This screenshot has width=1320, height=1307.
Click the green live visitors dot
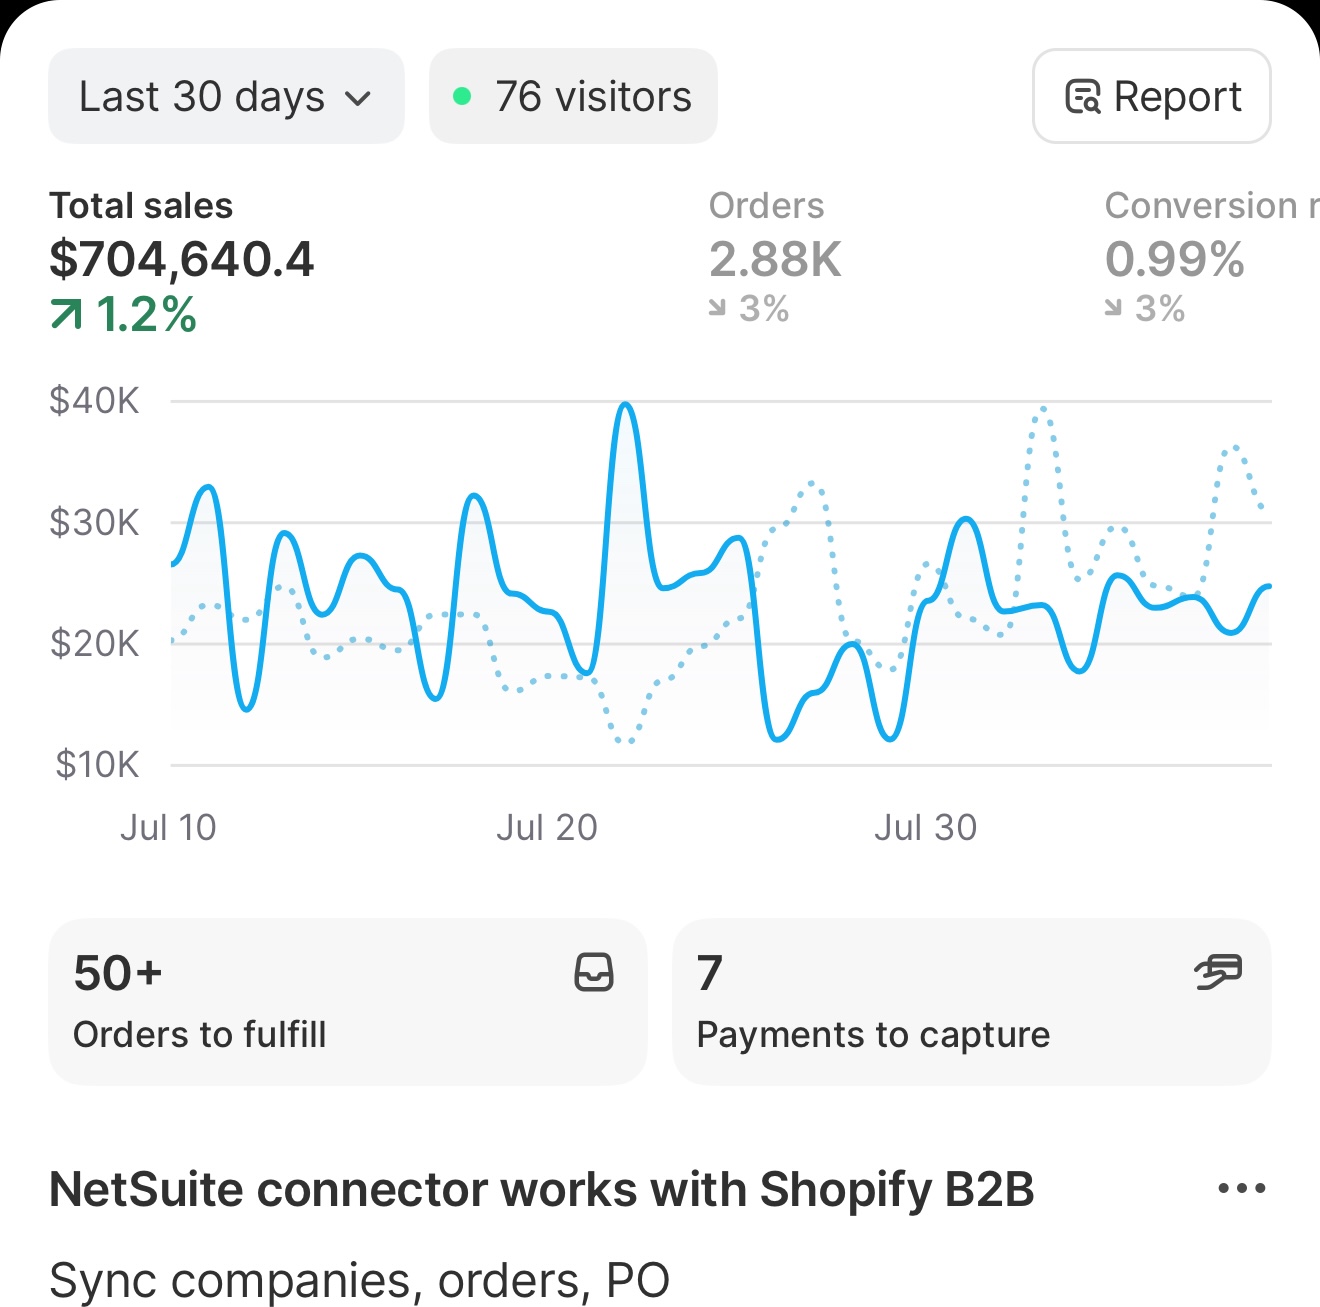(462, 96)
